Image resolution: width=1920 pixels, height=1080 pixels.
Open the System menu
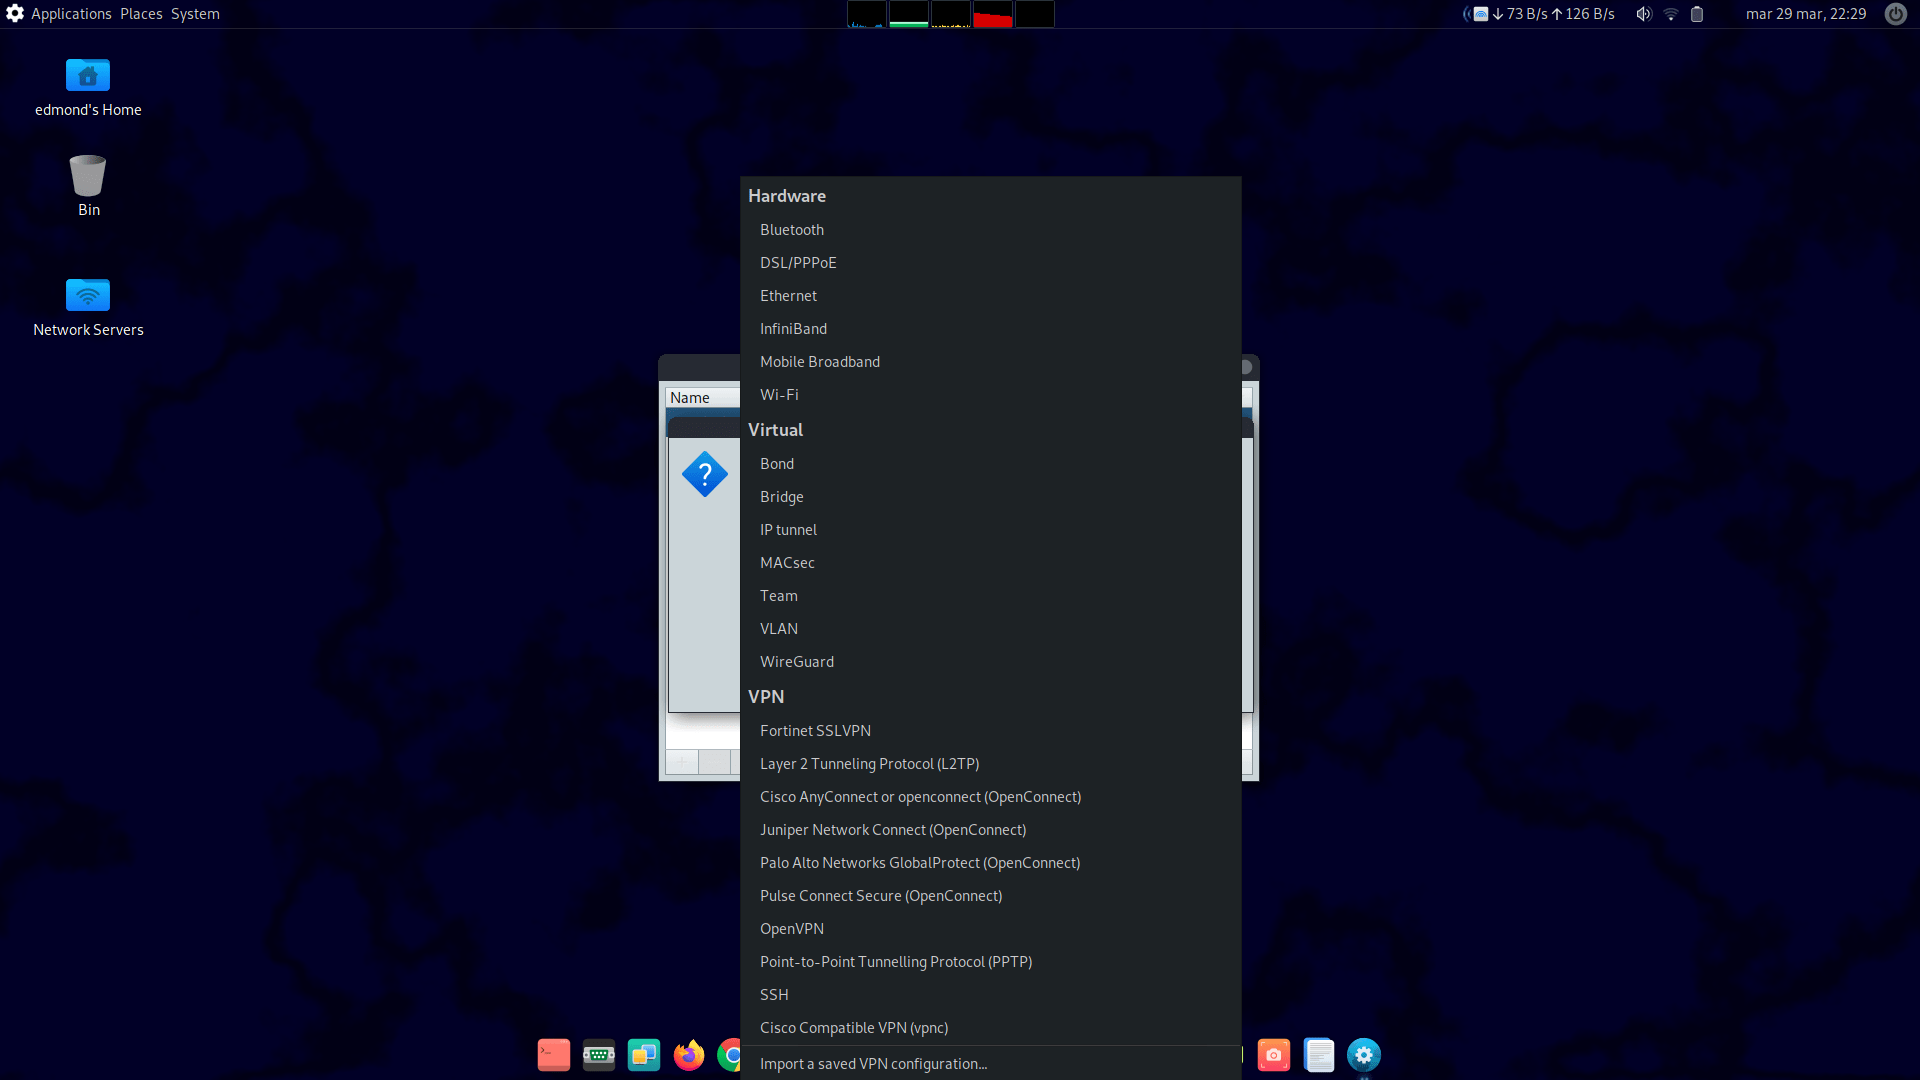(x=195, y=14)
